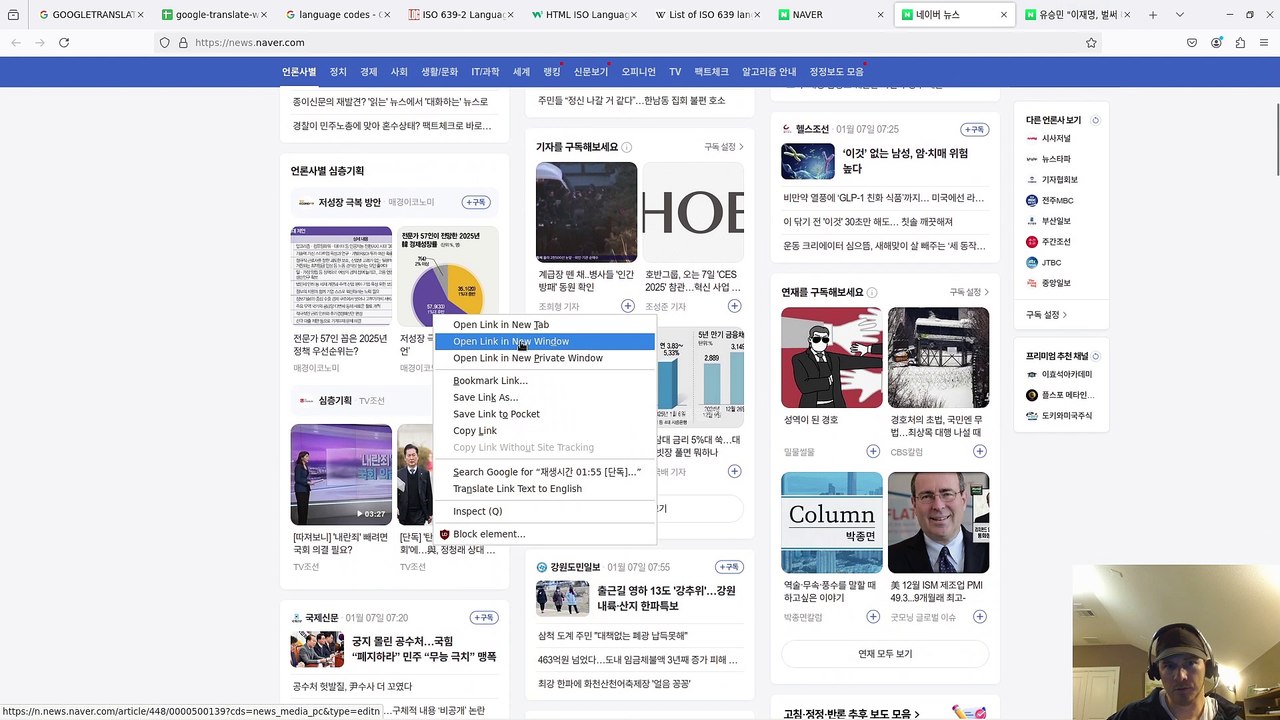Expand the list all tabs chevron
The height and width of the screenshot is (720, 1280).
1180,15
